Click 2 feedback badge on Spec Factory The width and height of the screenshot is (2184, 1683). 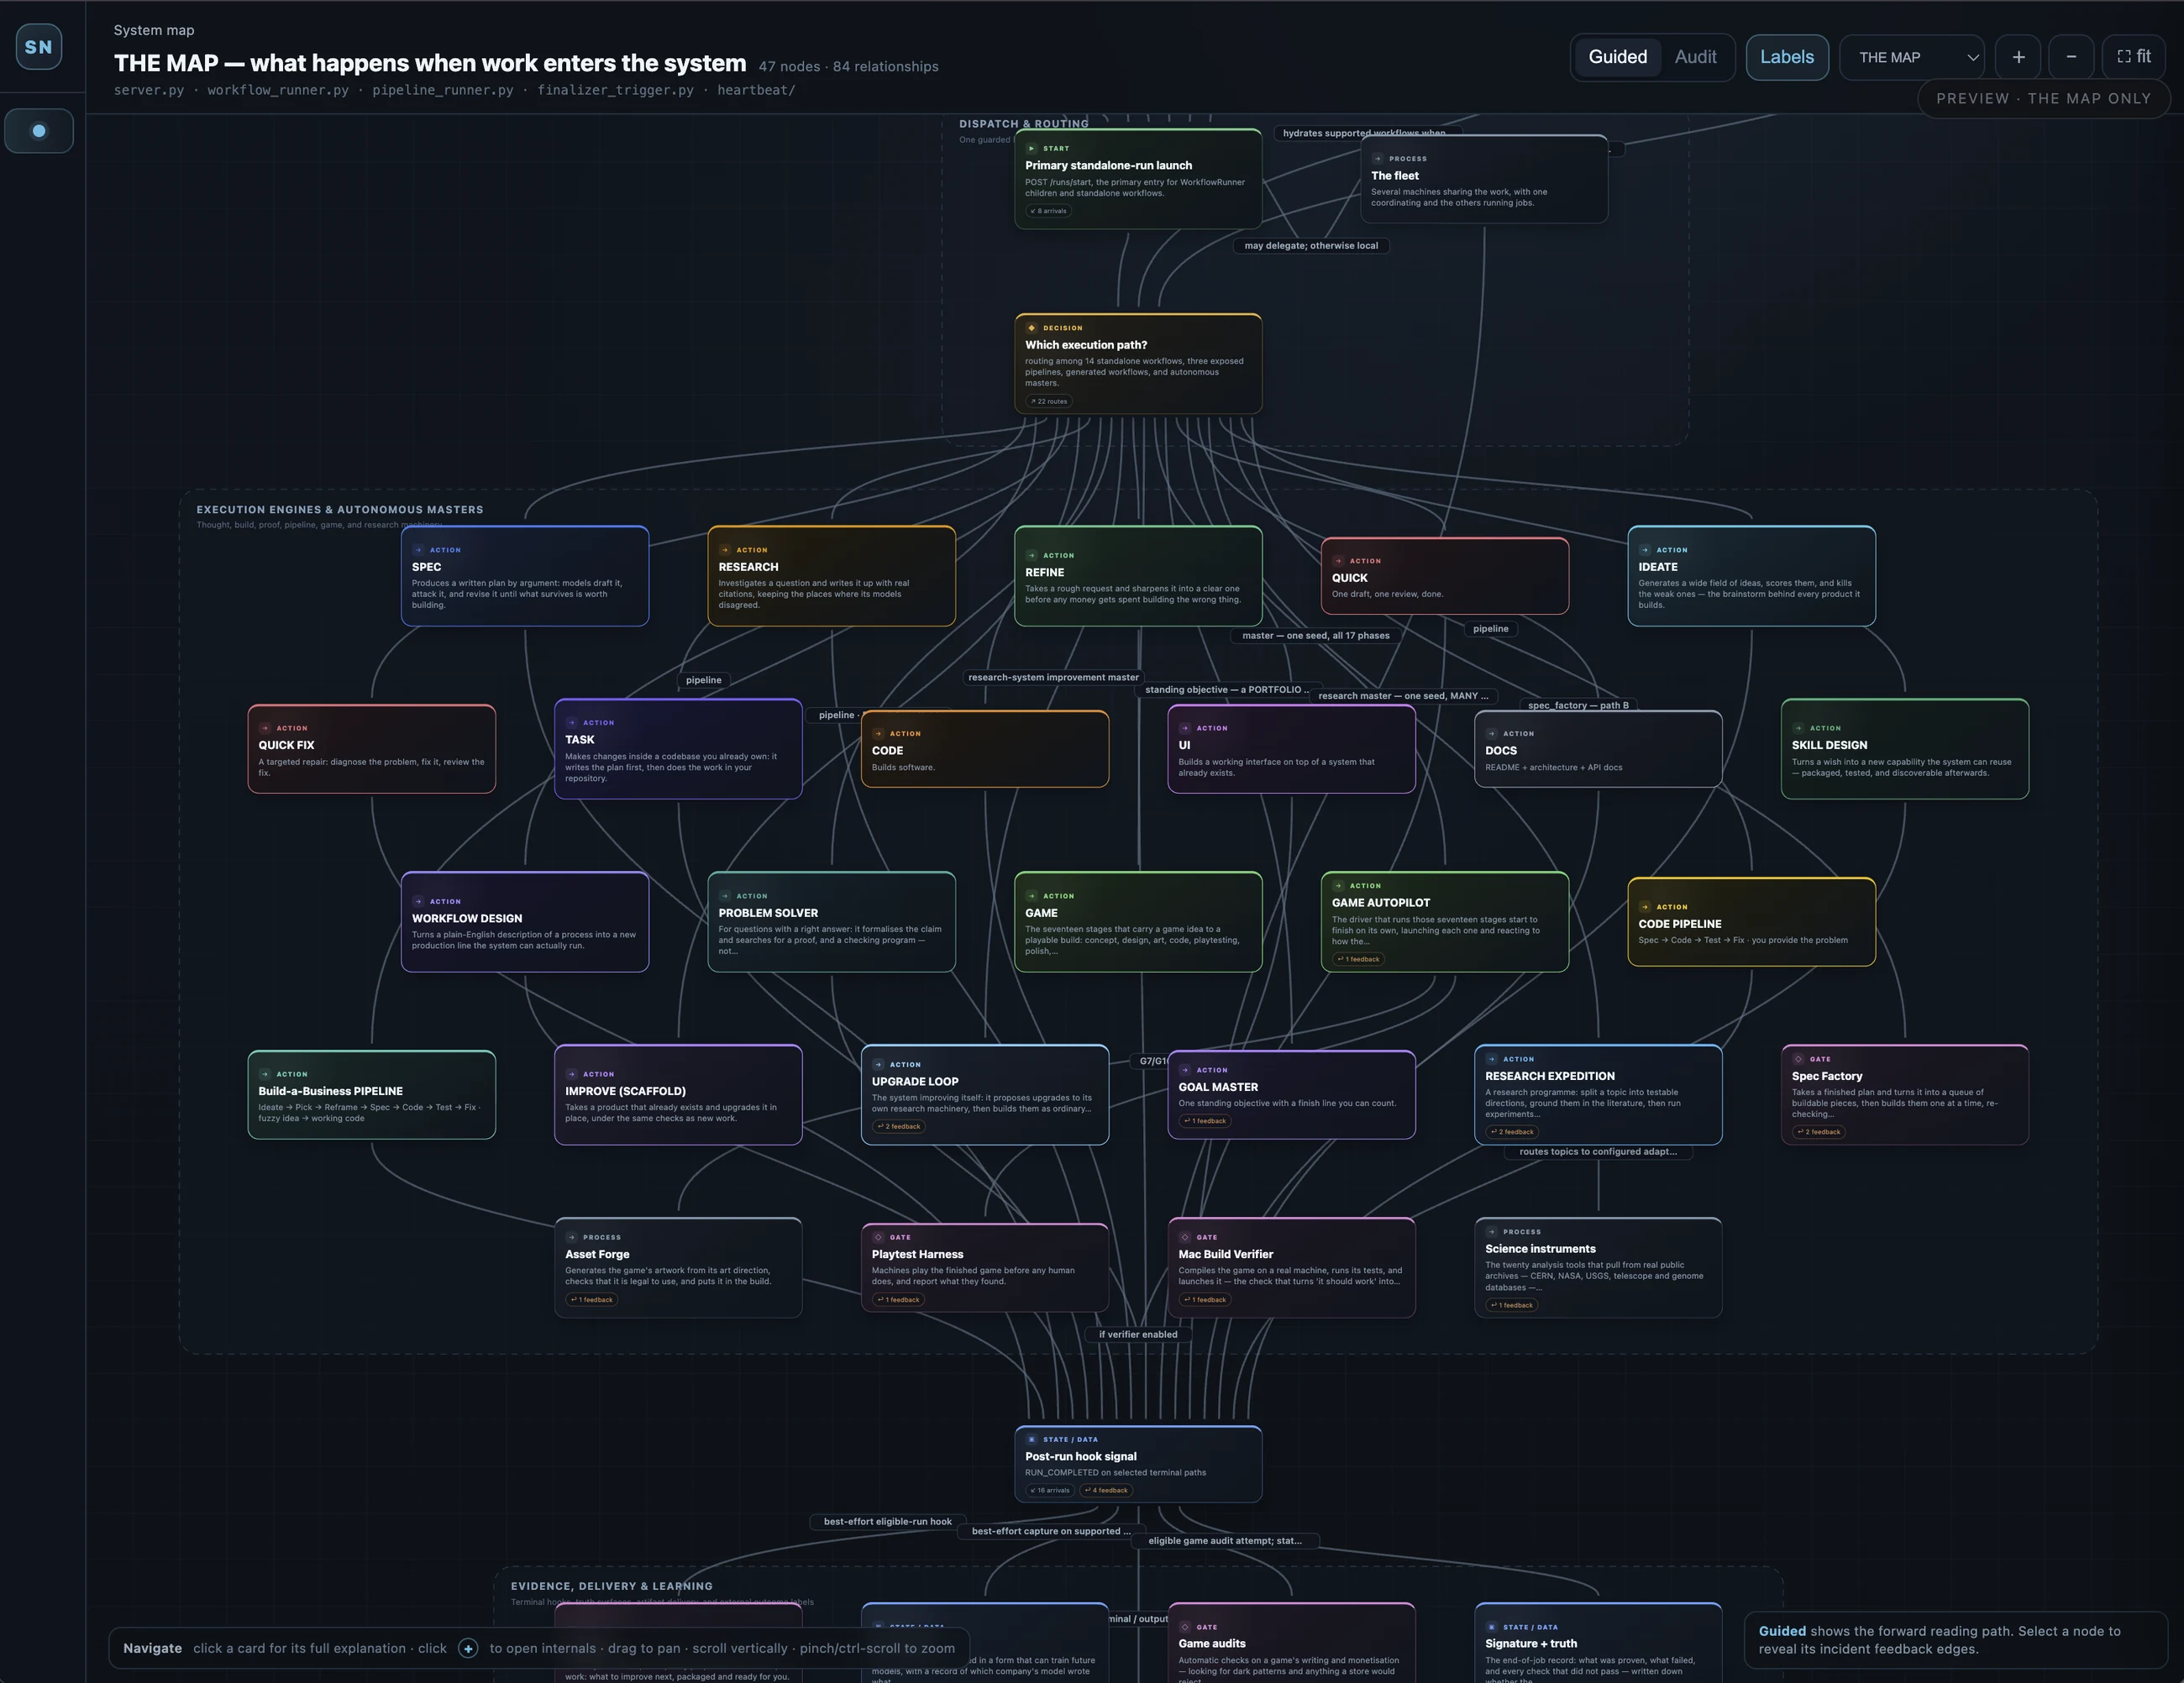tap(1818, 1132)
